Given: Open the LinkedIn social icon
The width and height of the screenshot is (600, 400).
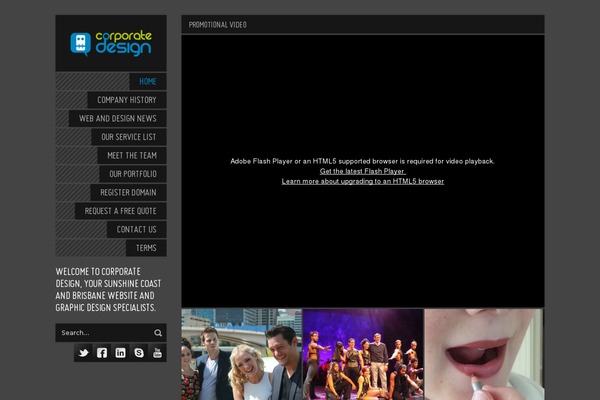Looking at the screenshot, I should tap(120, 353).
